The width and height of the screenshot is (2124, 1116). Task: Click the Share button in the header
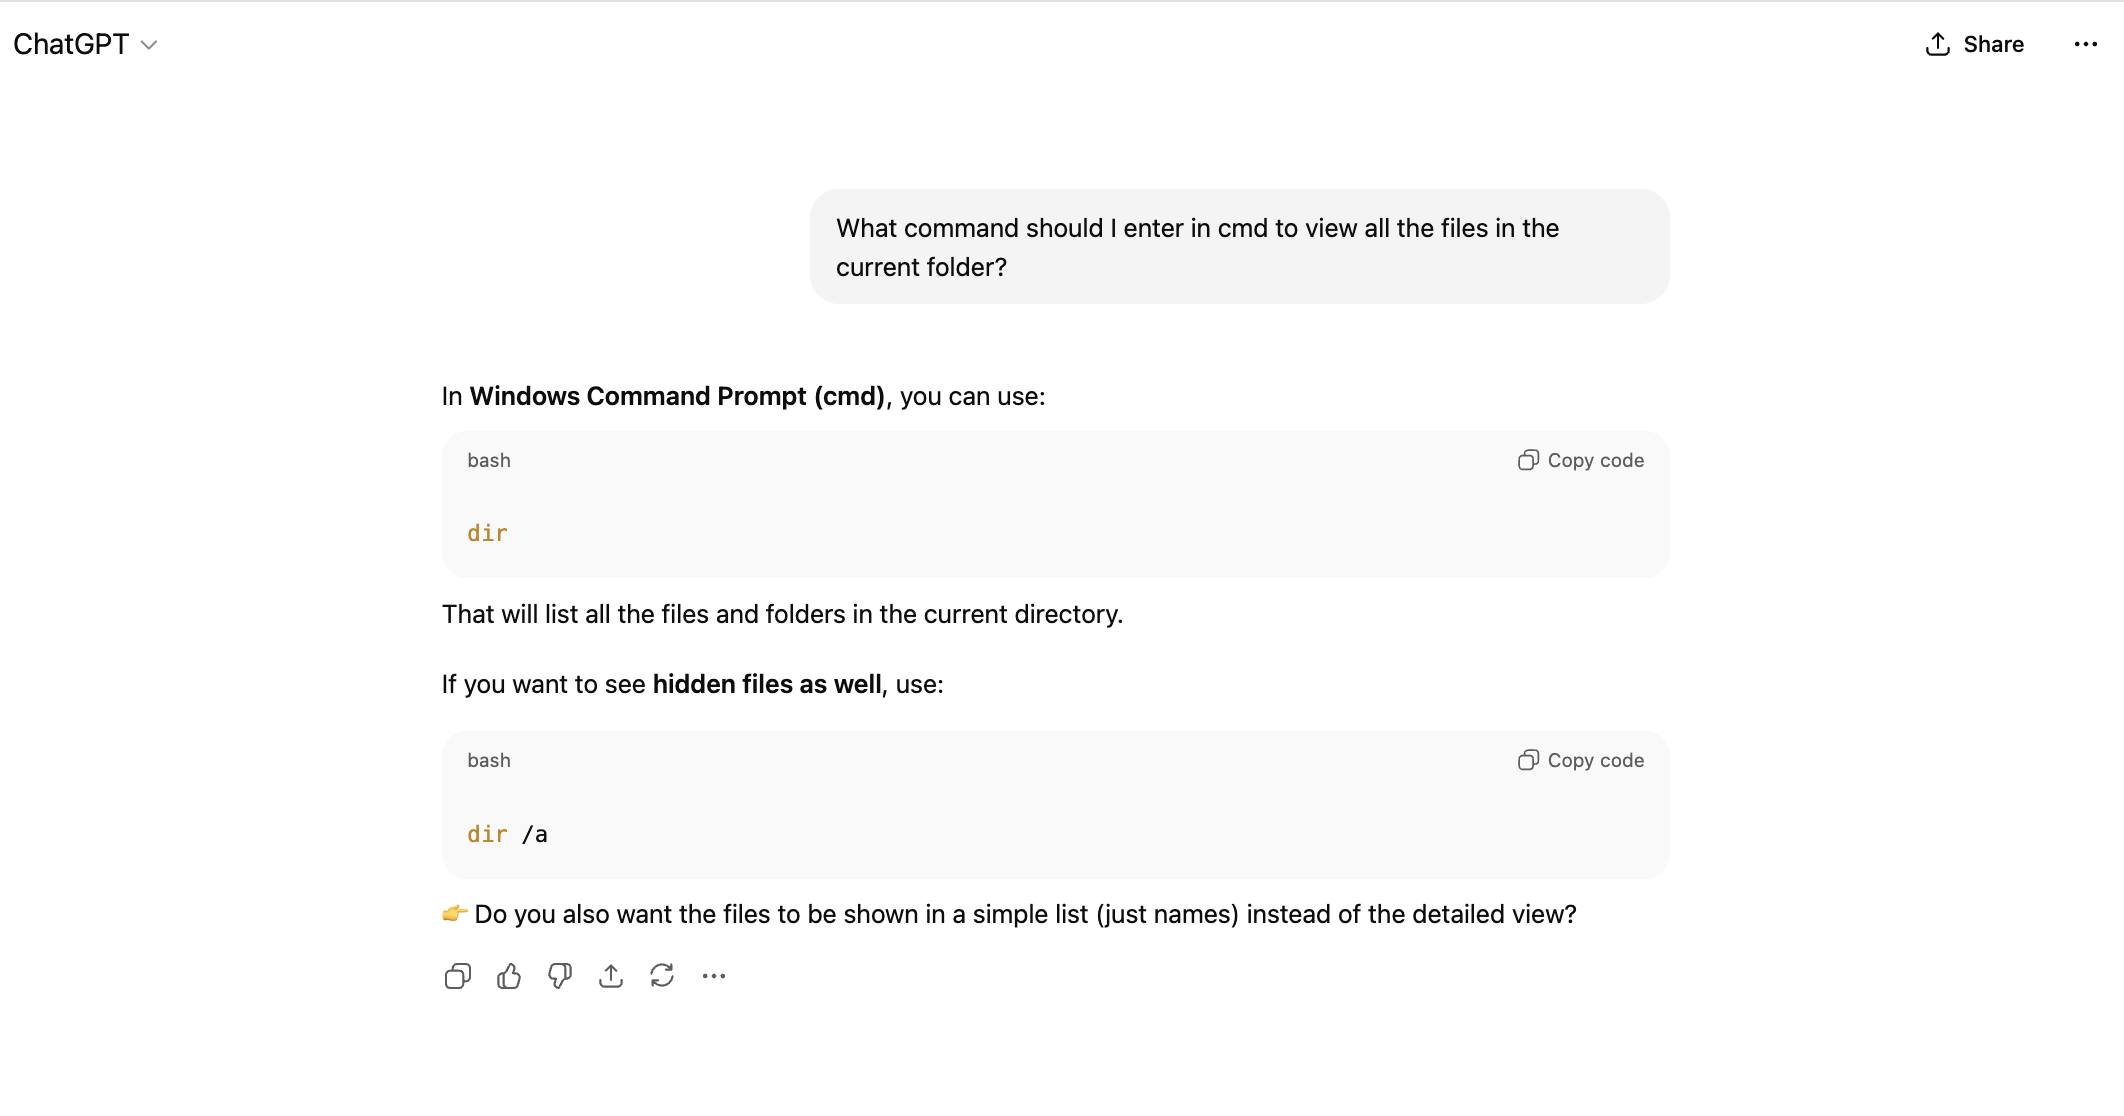tap(1975, 44)
